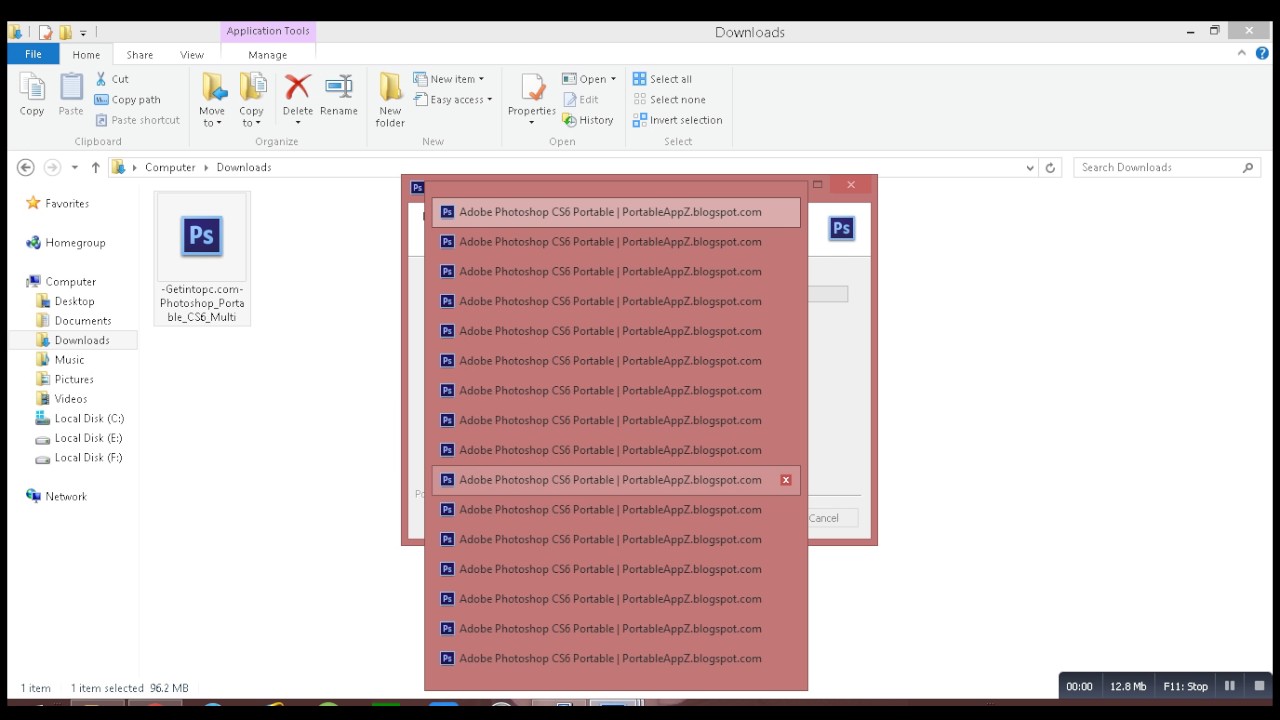Pause the screen recording
Viewport: 1280px width, 720px height.
[x=1230, y=686]
